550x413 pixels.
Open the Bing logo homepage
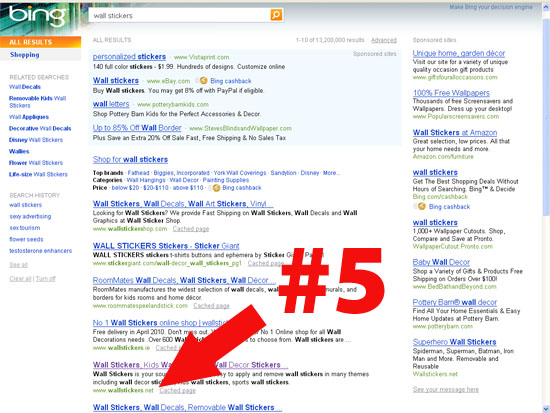pos(37,16)
